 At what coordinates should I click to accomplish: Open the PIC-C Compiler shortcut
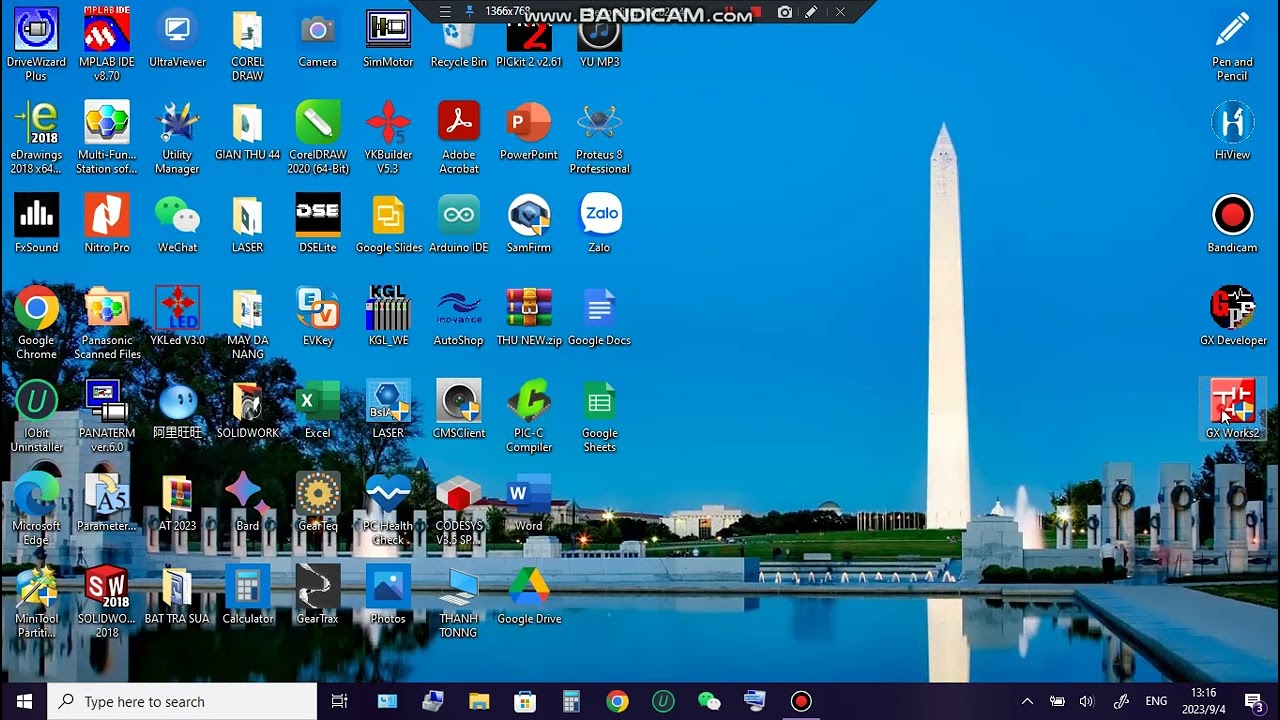(x=529, y=417)
